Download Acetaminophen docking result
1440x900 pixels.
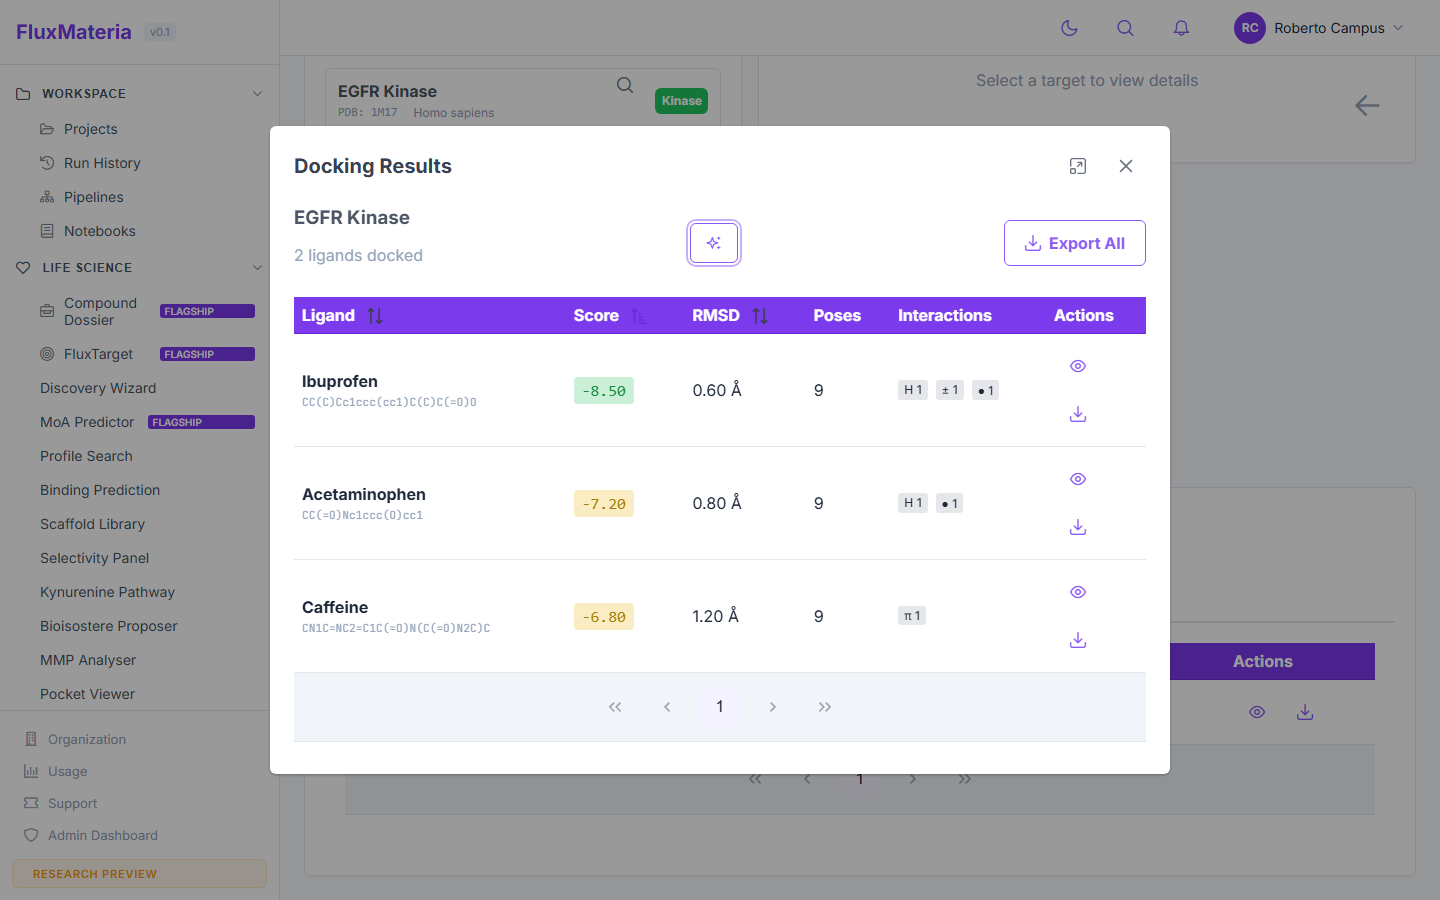tap(1078, 527)
